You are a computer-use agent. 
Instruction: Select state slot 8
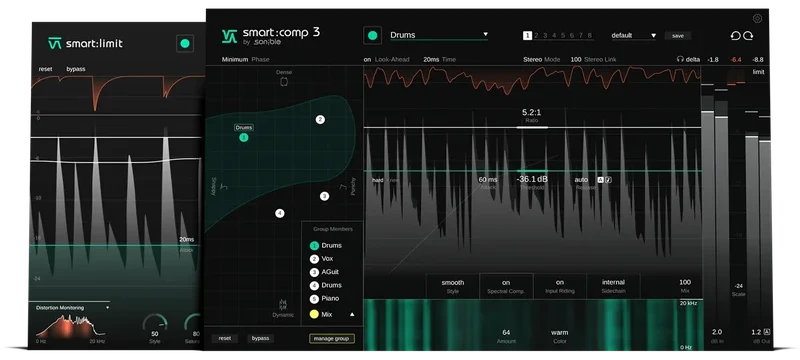[590, 35]
